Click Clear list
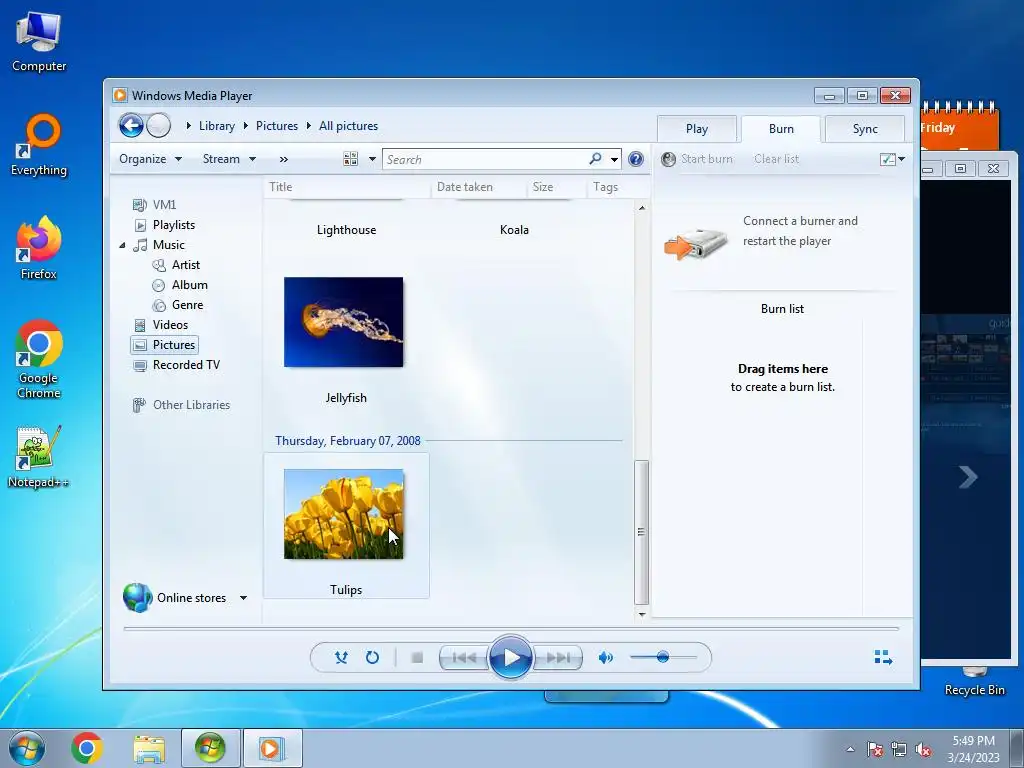This screenshot has height=768, width=1024. 776,159
